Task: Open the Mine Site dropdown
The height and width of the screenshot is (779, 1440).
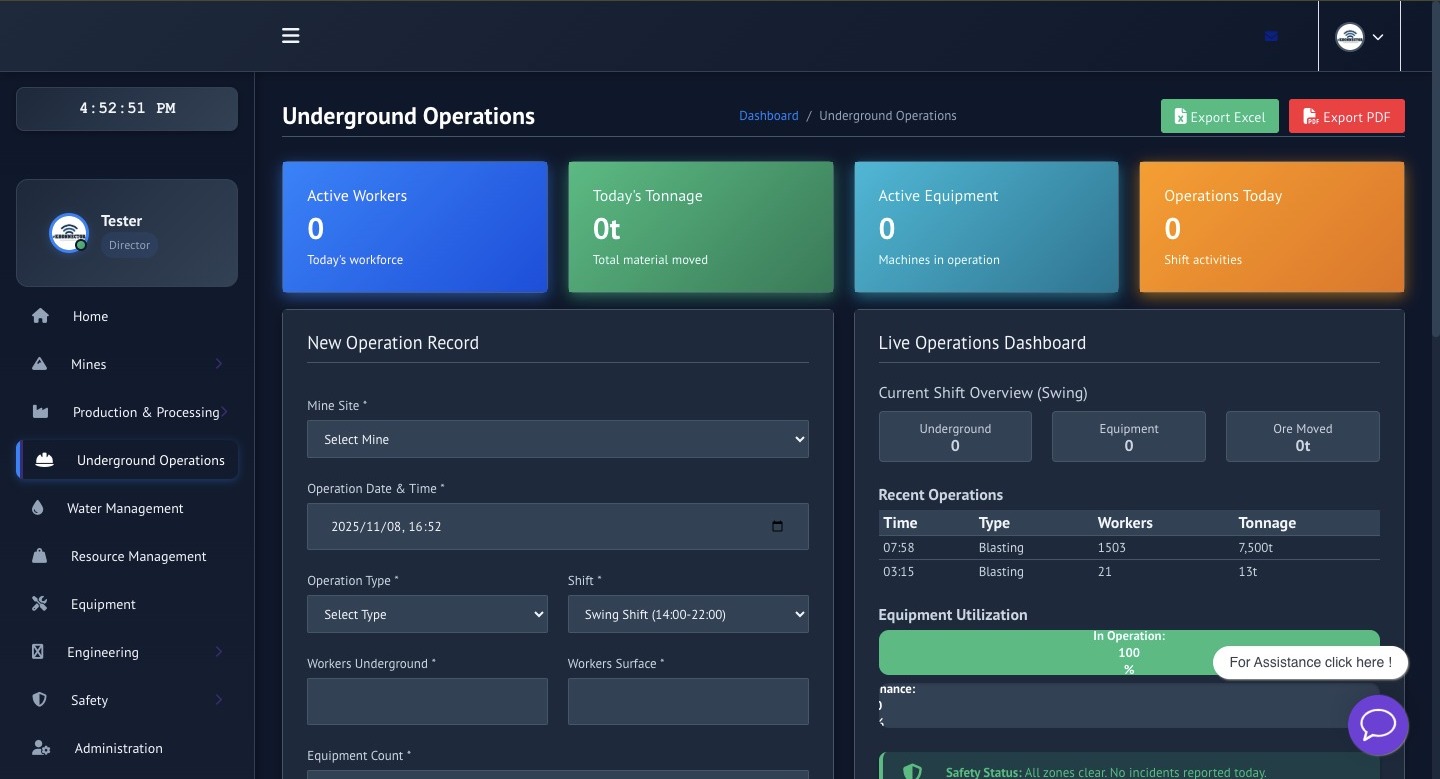Action: (x=557, y=439)
